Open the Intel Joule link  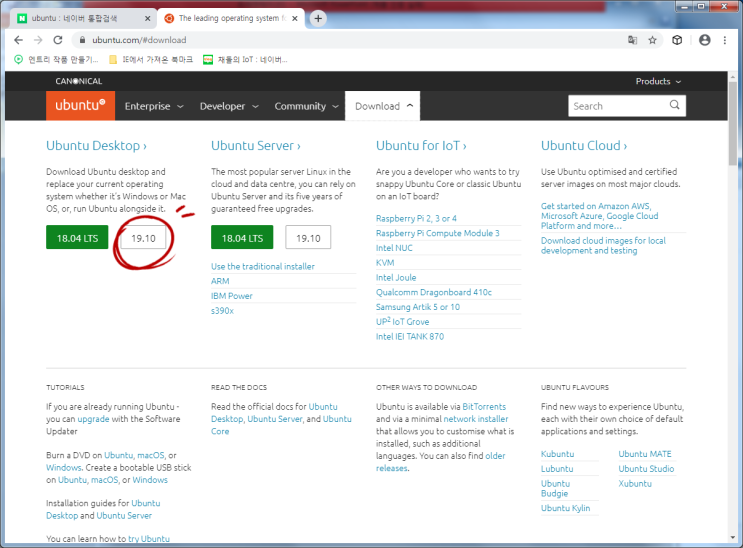396,277
